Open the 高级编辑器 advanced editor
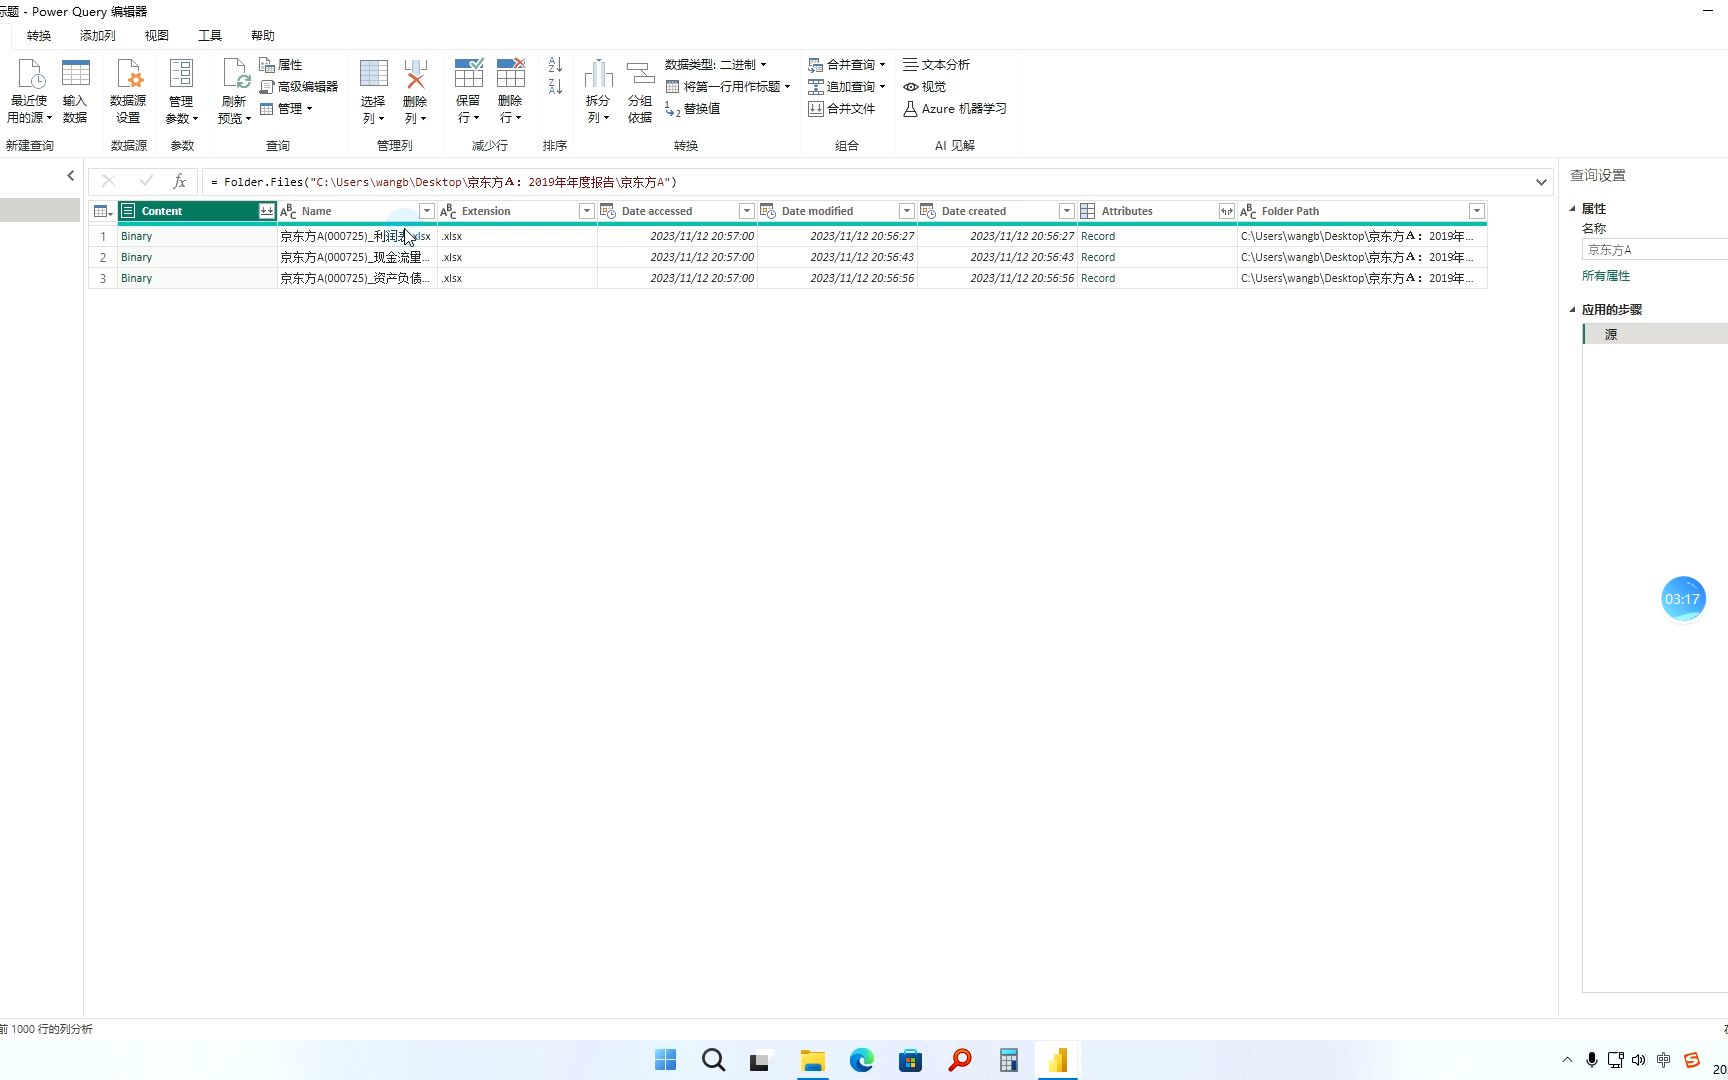Screen dimensions: 1728x1080 pos(299,86)
